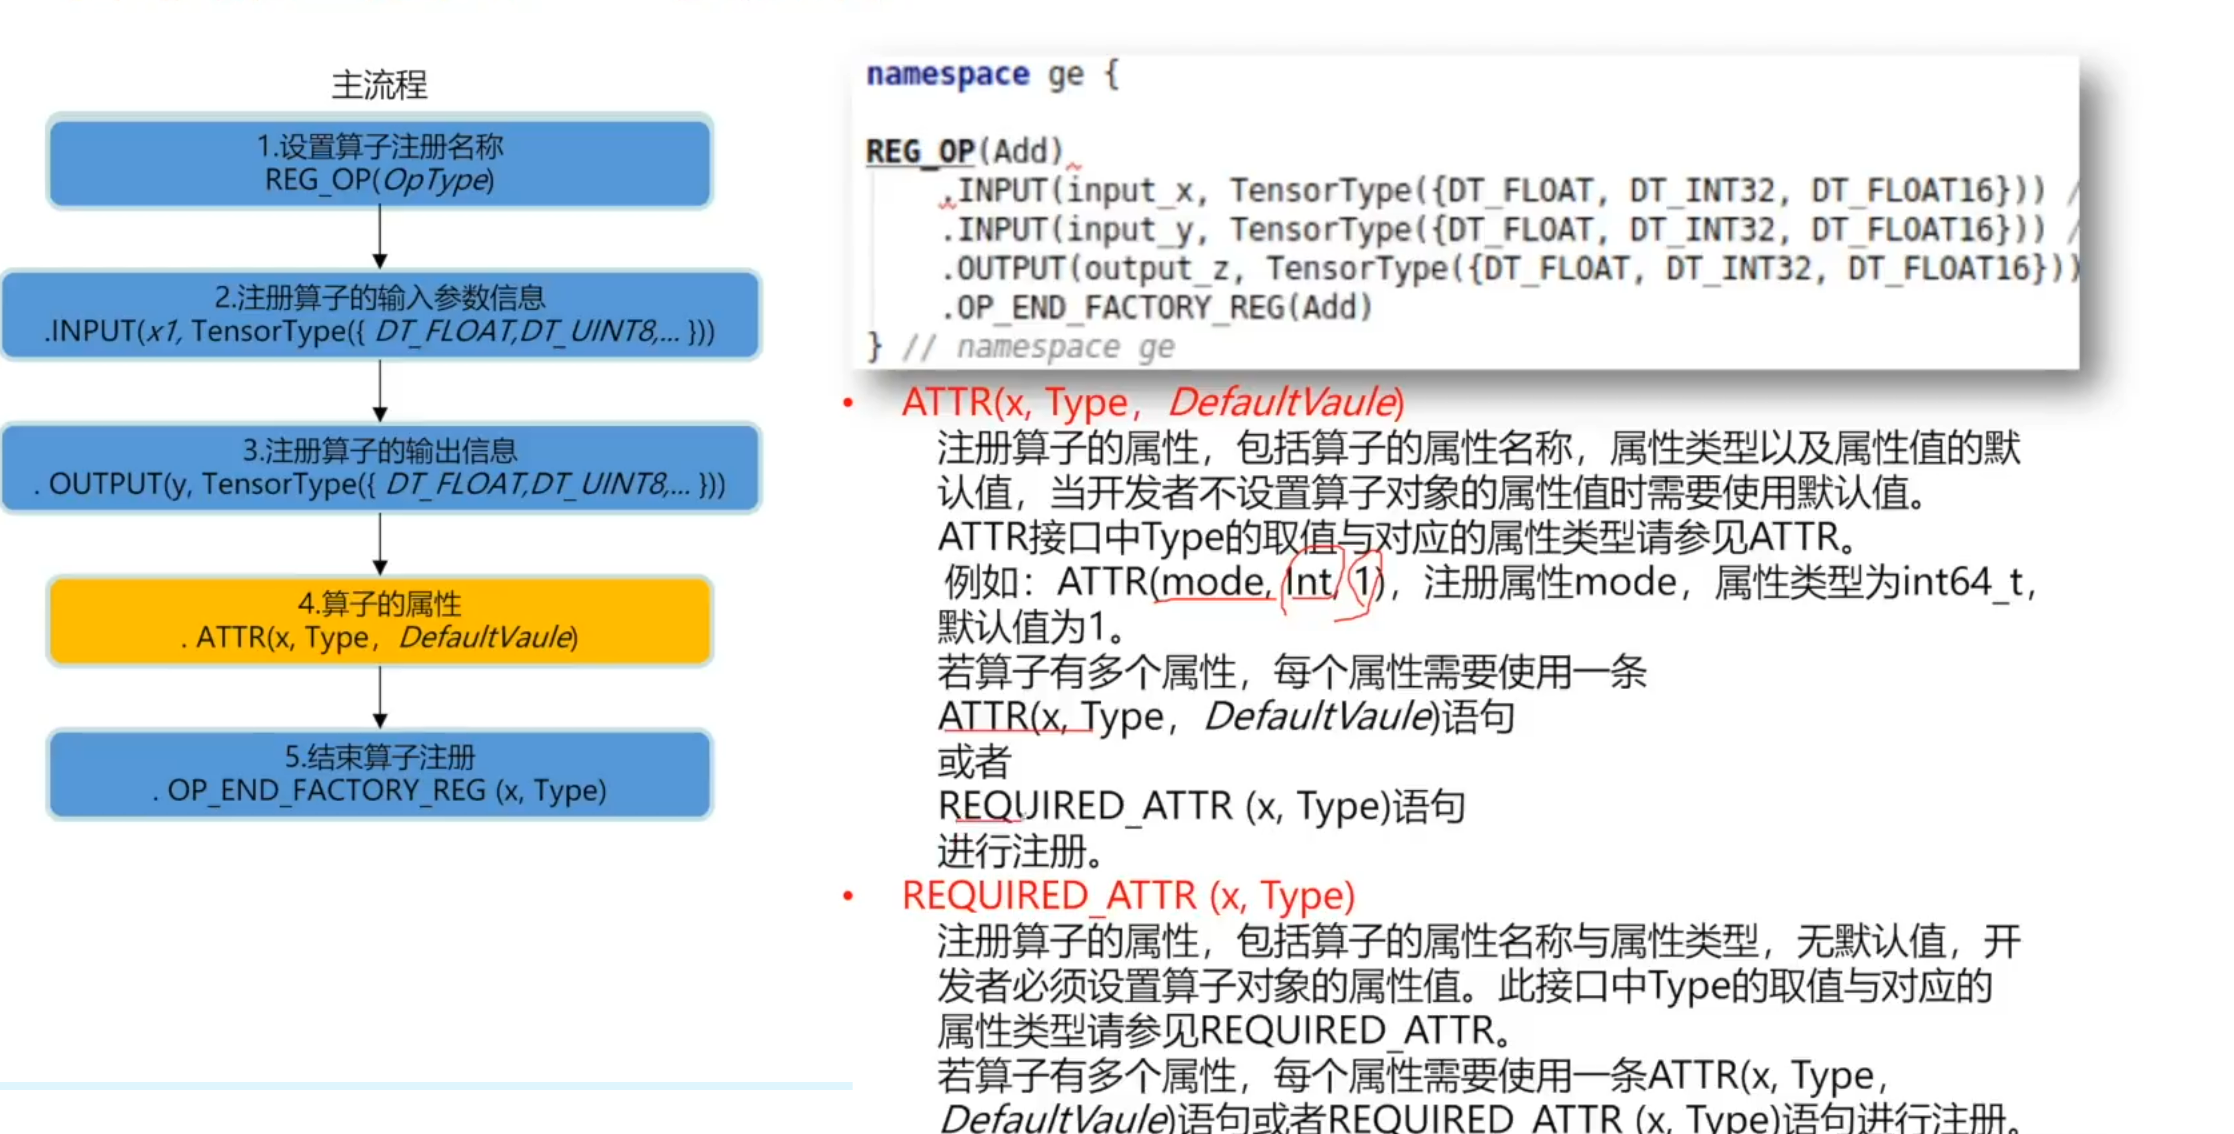Click the red bullet before the ATTR heading

(x=848, y=403)
